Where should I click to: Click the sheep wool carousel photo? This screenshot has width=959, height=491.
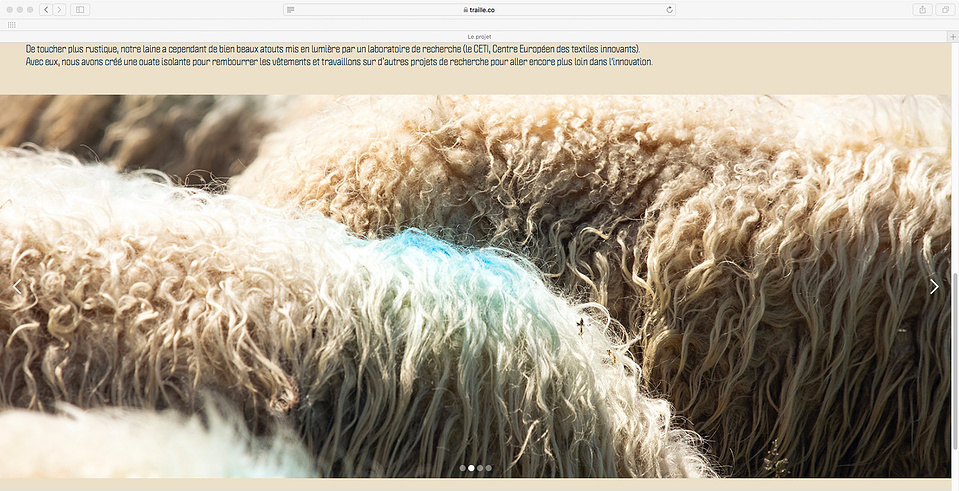pos(475,286)
